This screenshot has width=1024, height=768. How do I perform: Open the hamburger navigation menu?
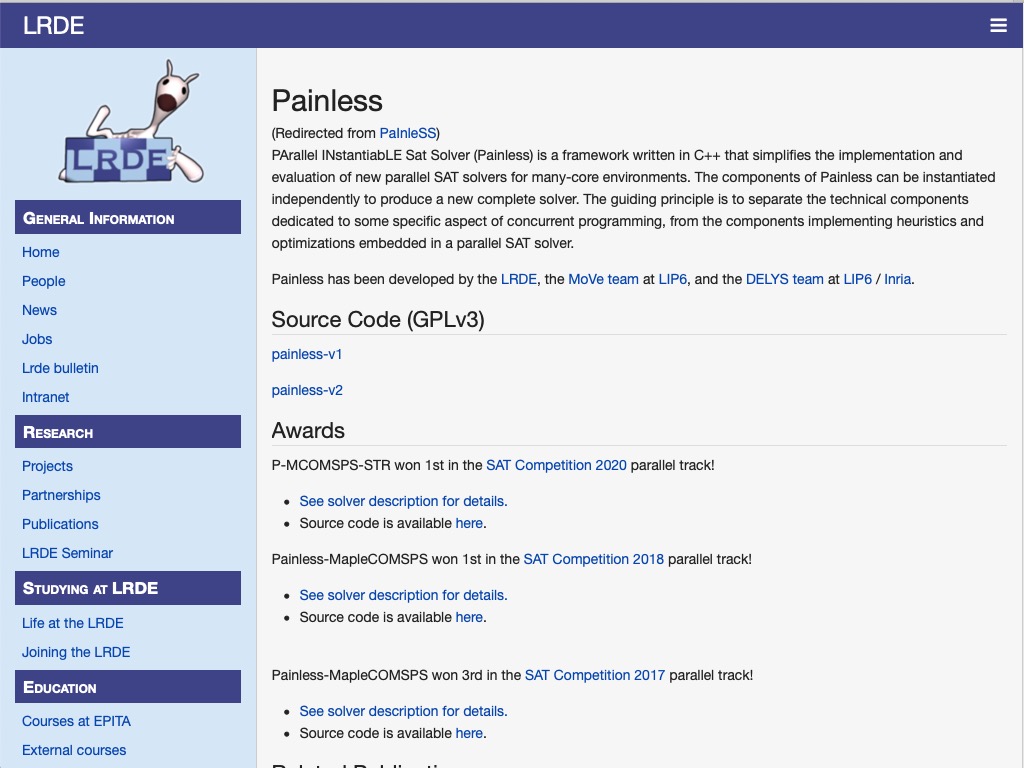tap(998, 25)
